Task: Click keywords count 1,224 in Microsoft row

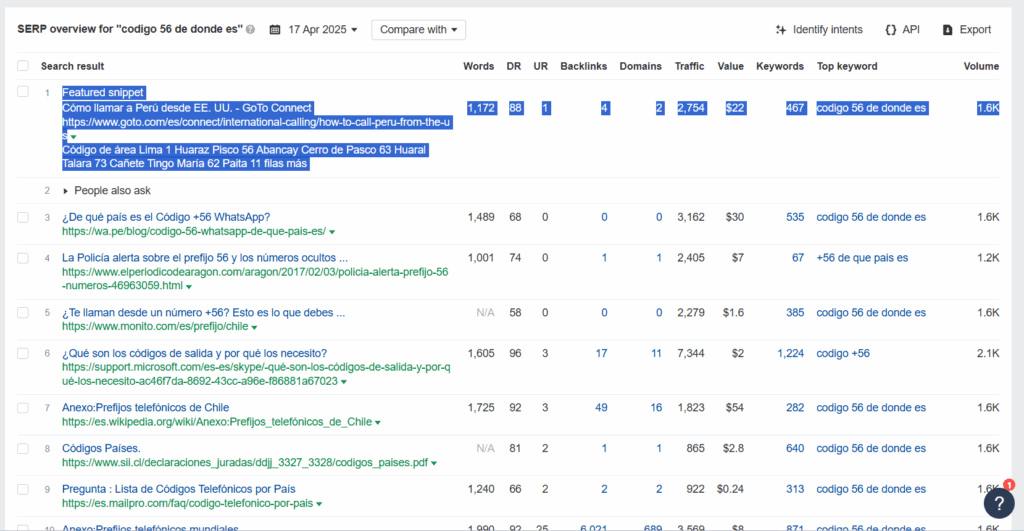Action: [x=790, y=353]
